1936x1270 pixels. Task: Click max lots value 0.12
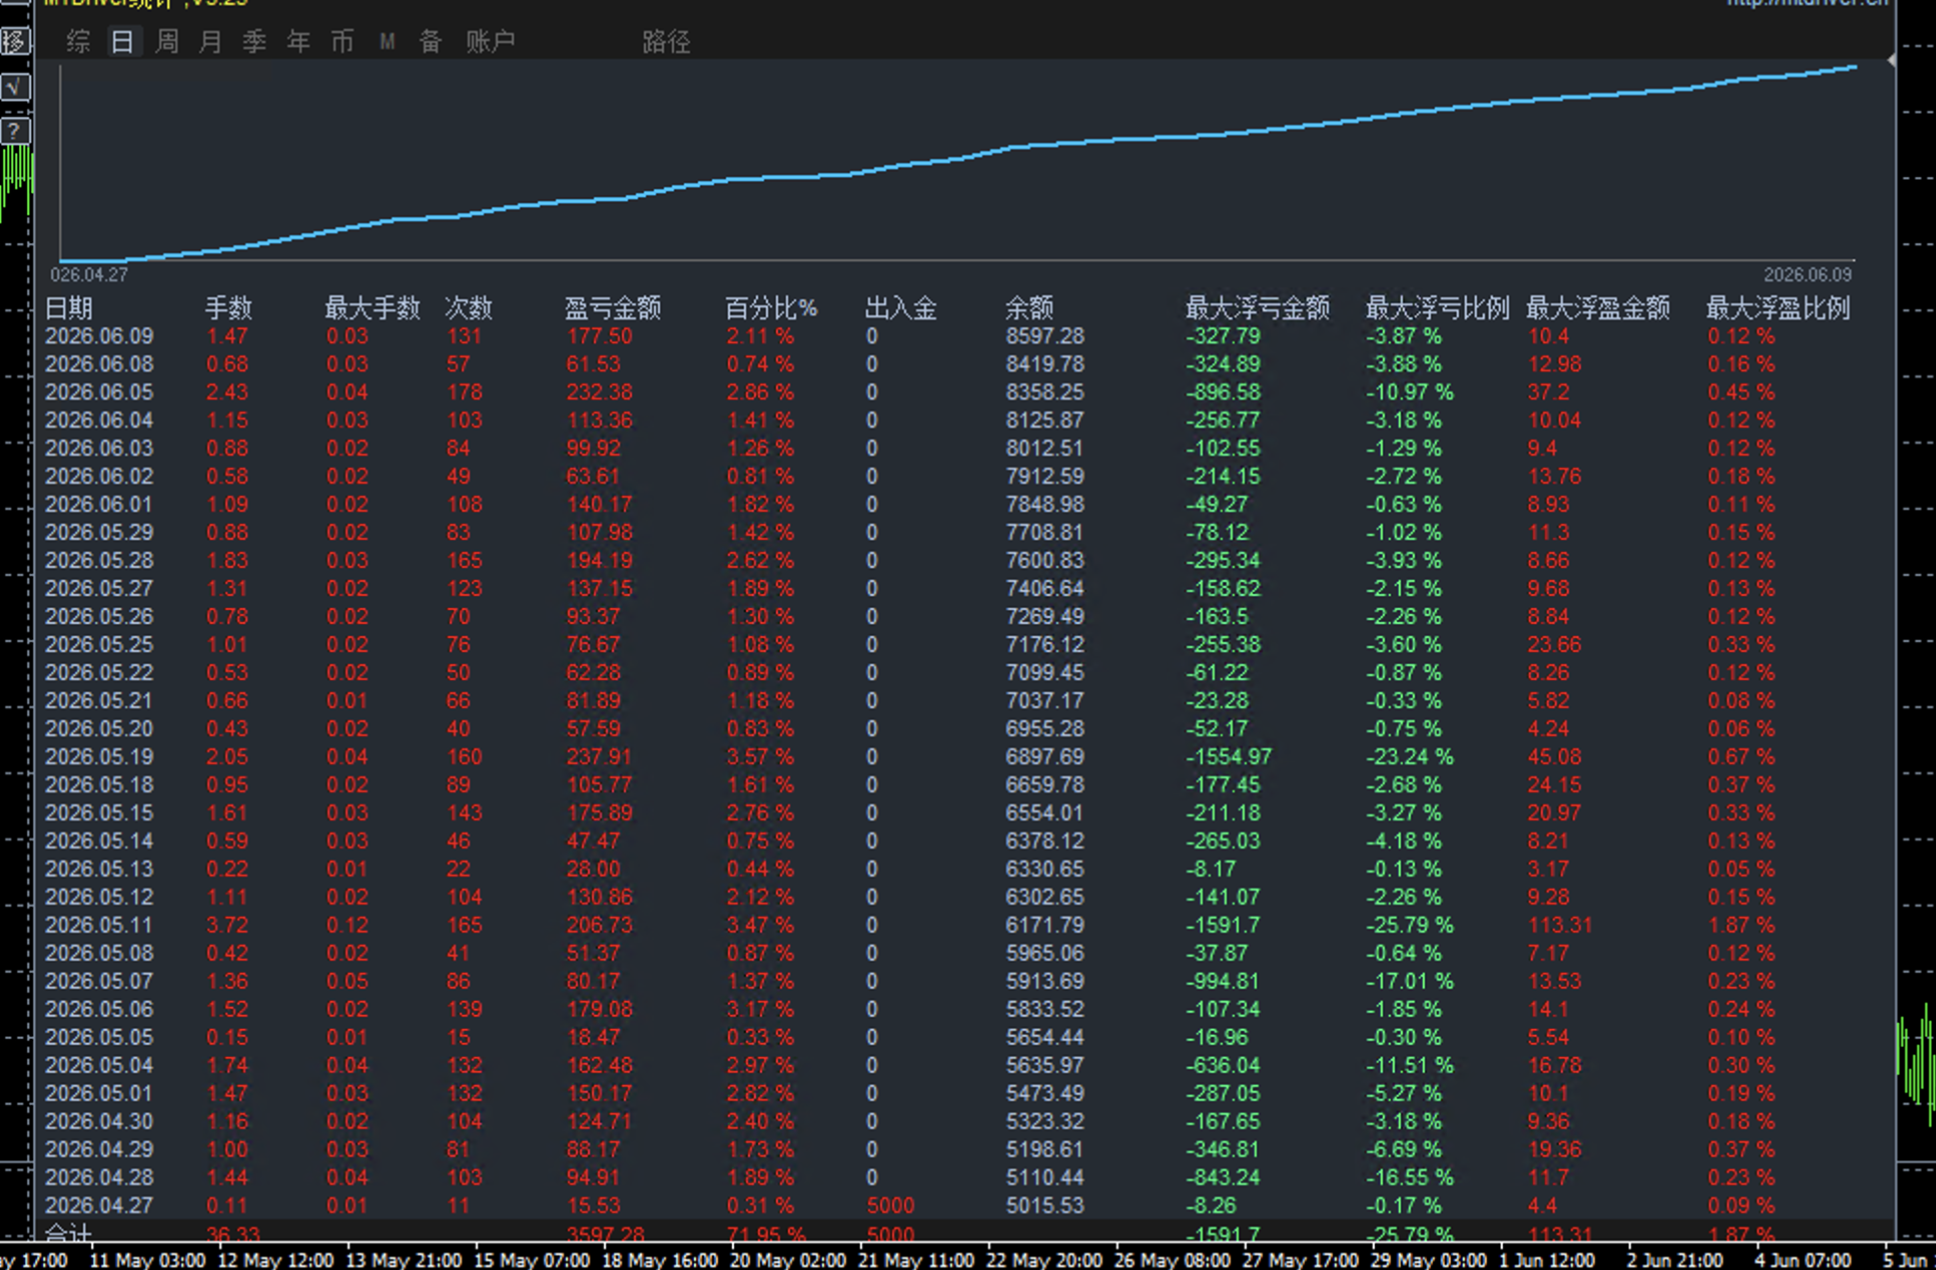(x=347, y=925)
